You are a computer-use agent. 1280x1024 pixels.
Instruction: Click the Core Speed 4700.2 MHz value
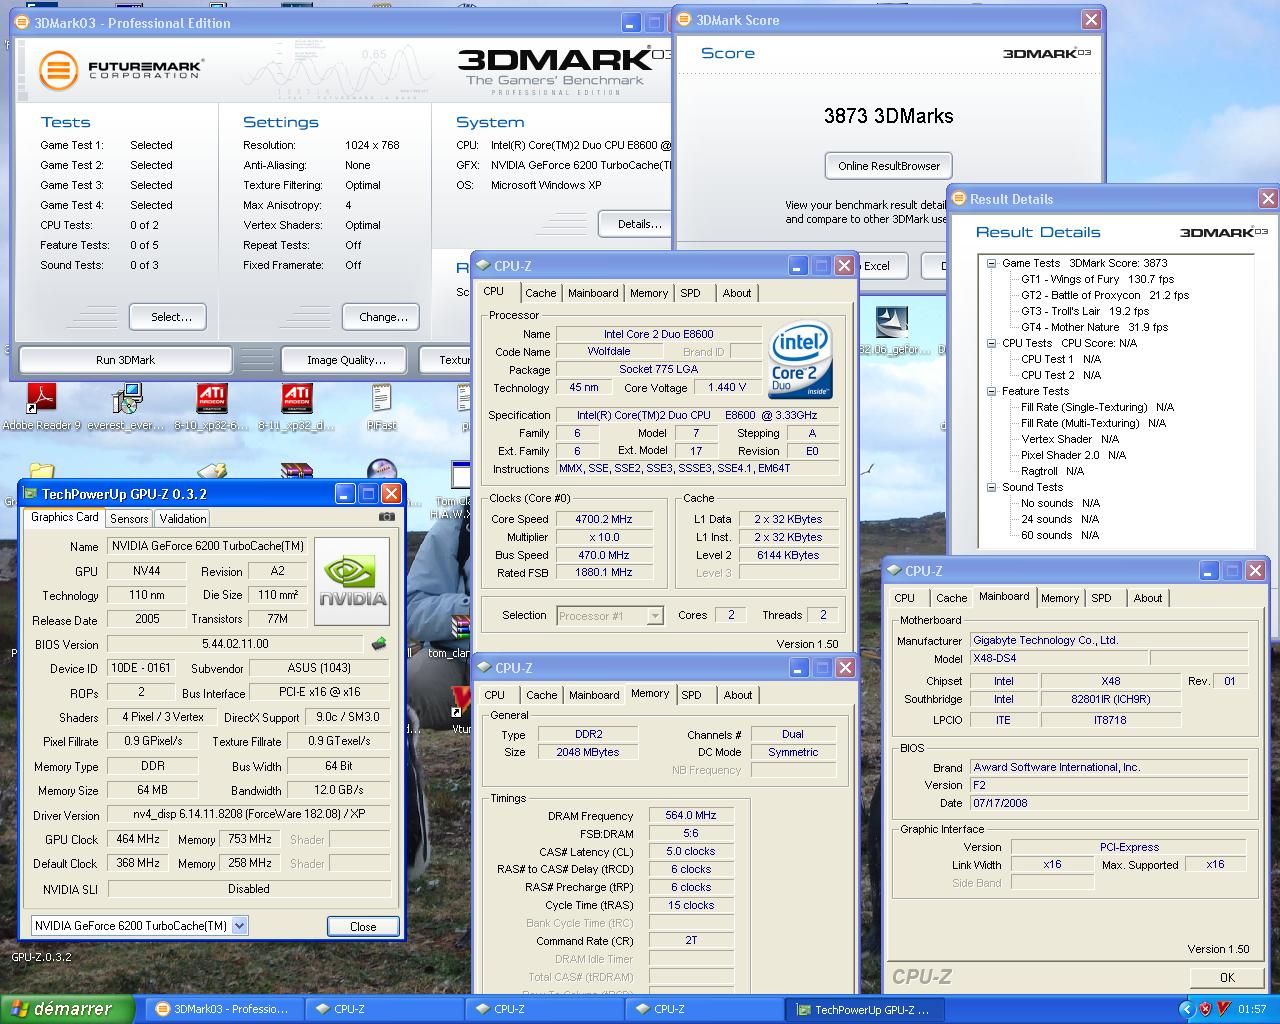click(x=604, y=519)
